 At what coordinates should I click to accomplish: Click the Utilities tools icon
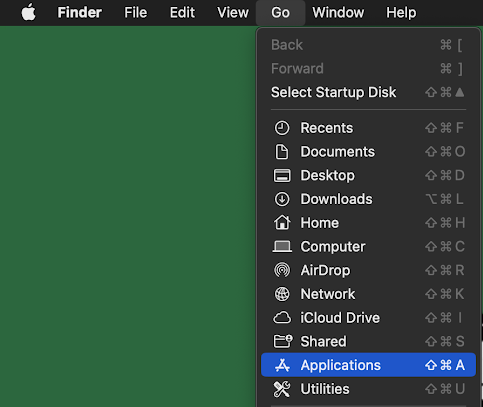pyautogui.click(x=282, y=389)
